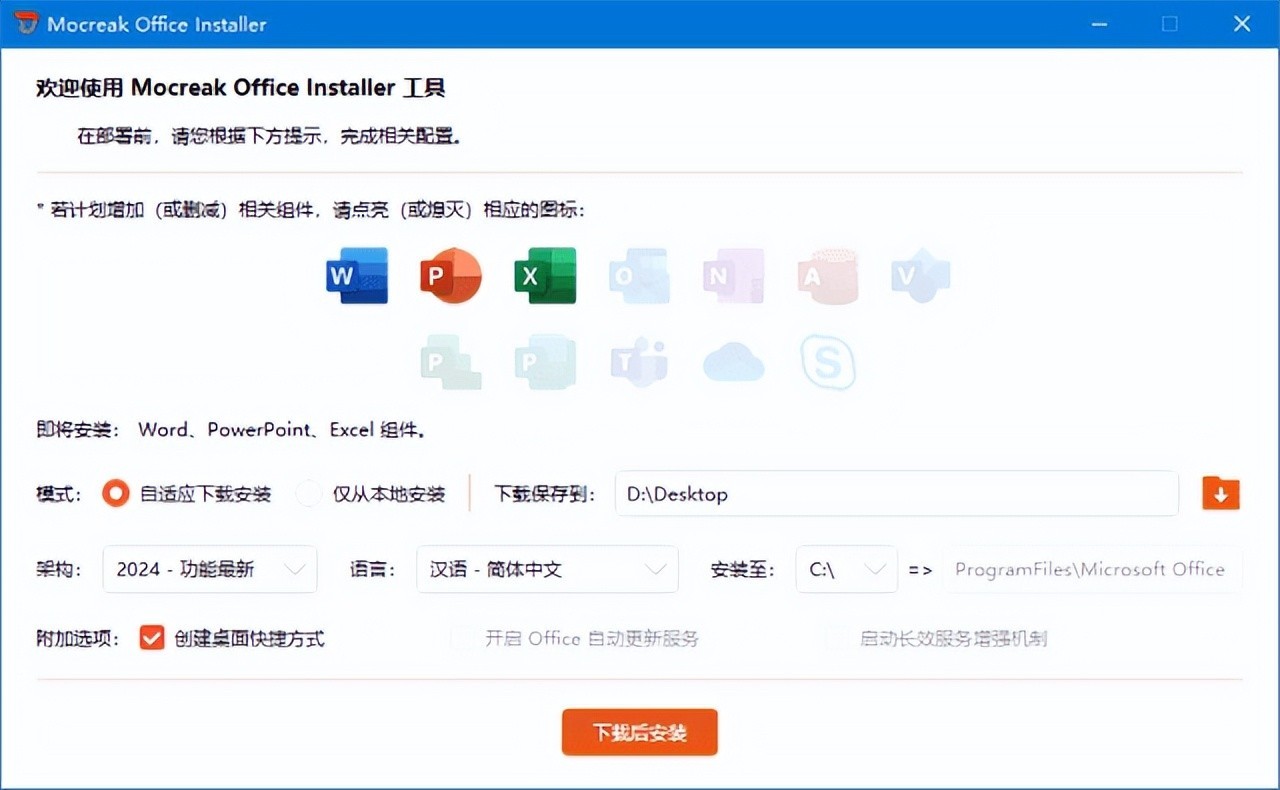
Task: Toggle the Excel component icon
Action: (545, 275)
